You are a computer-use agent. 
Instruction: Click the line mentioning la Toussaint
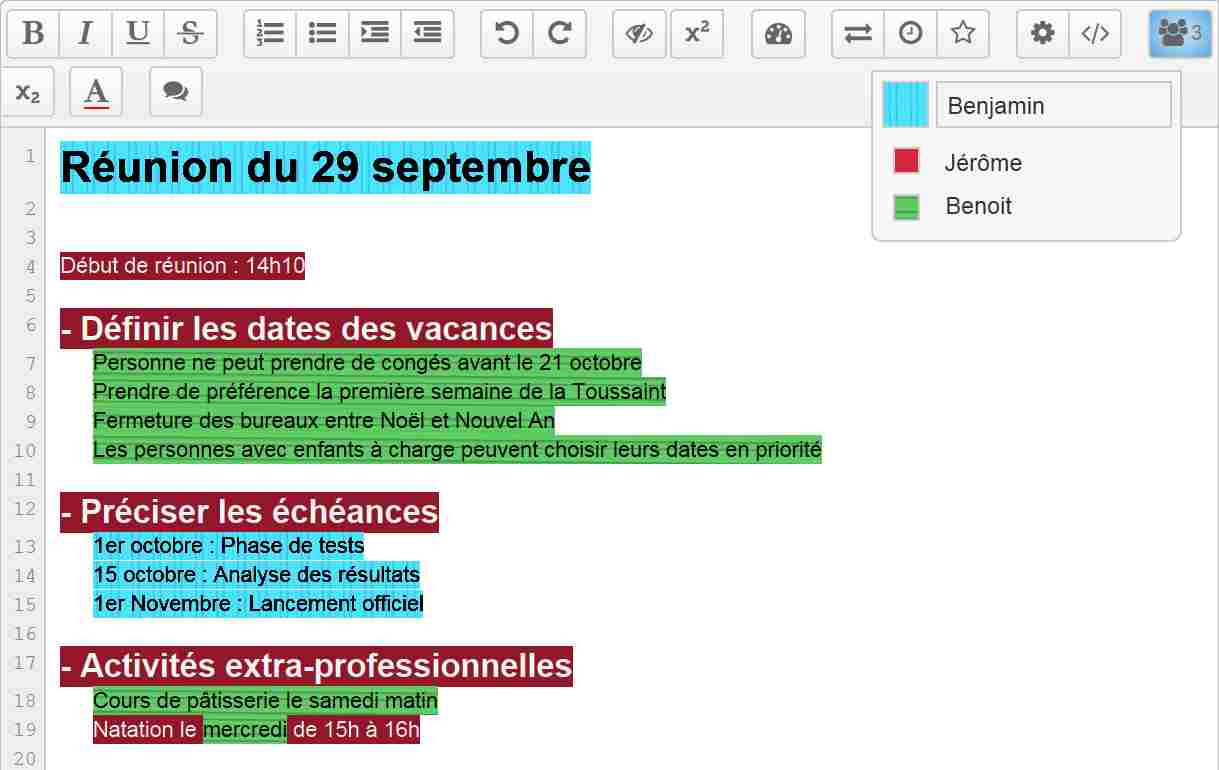[379, 391]
